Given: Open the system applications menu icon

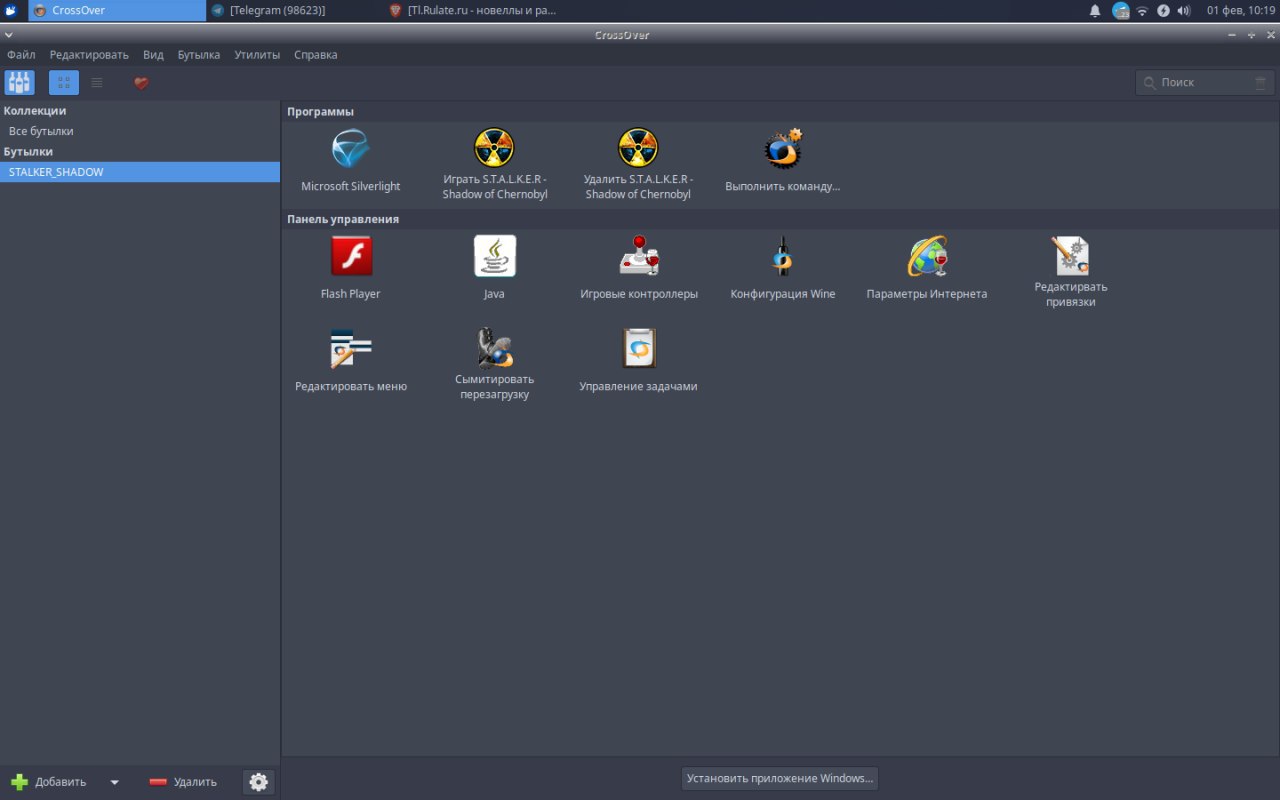Looking at the screenshot, I should (11, 10).
